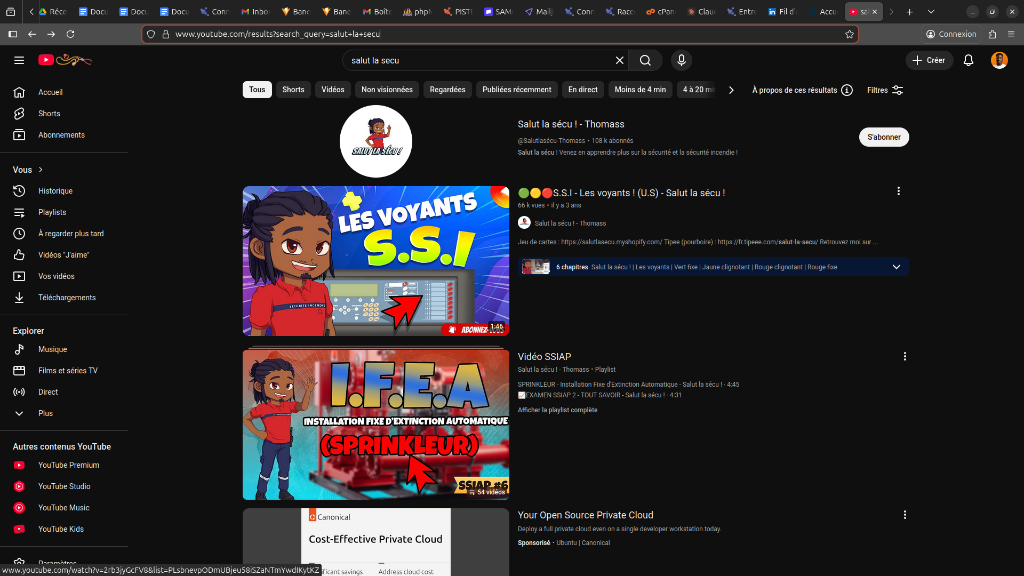Play Les Voyants S.S.I thumbnail
Viewport: 1024px width, 576px height.
point(376,261)
